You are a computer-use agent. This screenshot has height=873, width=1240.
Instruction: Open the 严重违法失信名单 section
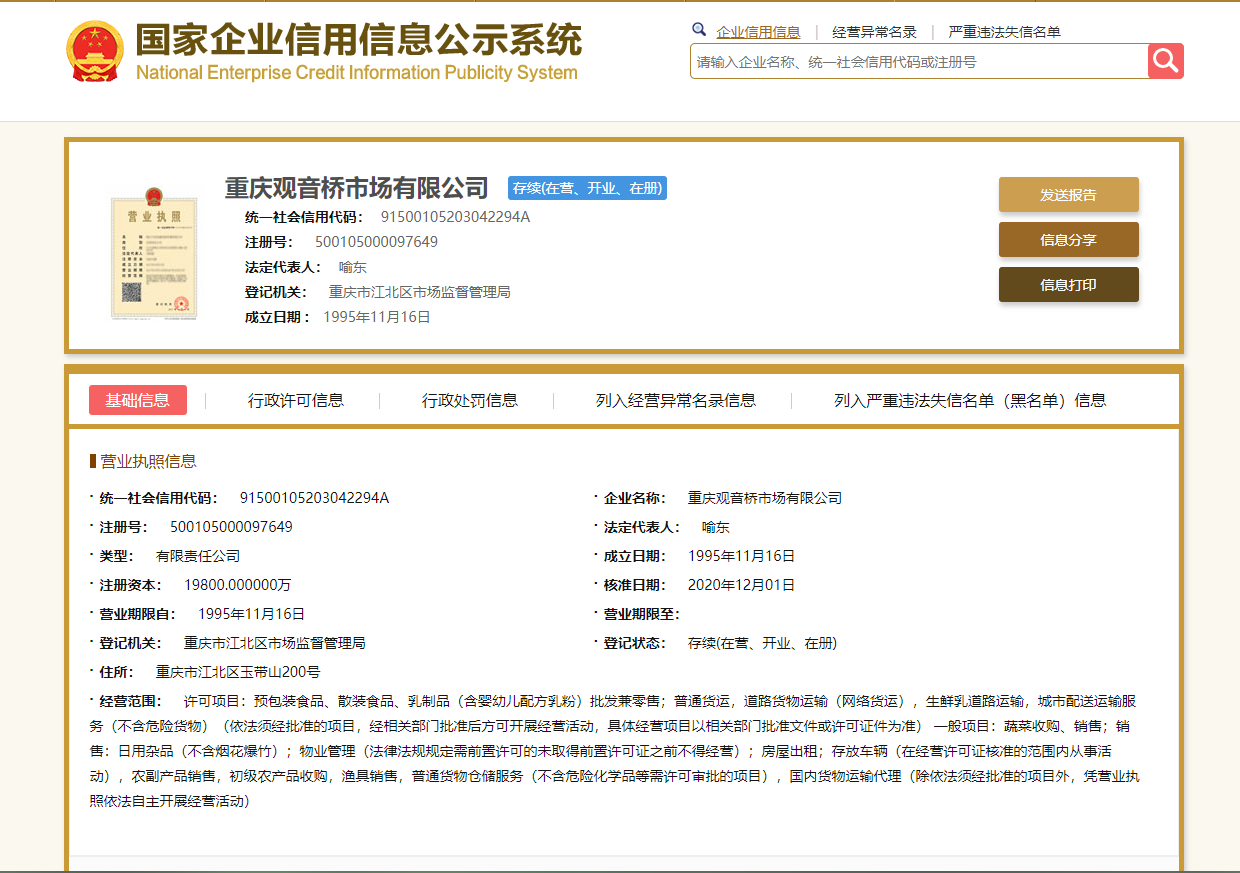[x=1004, y=31]
